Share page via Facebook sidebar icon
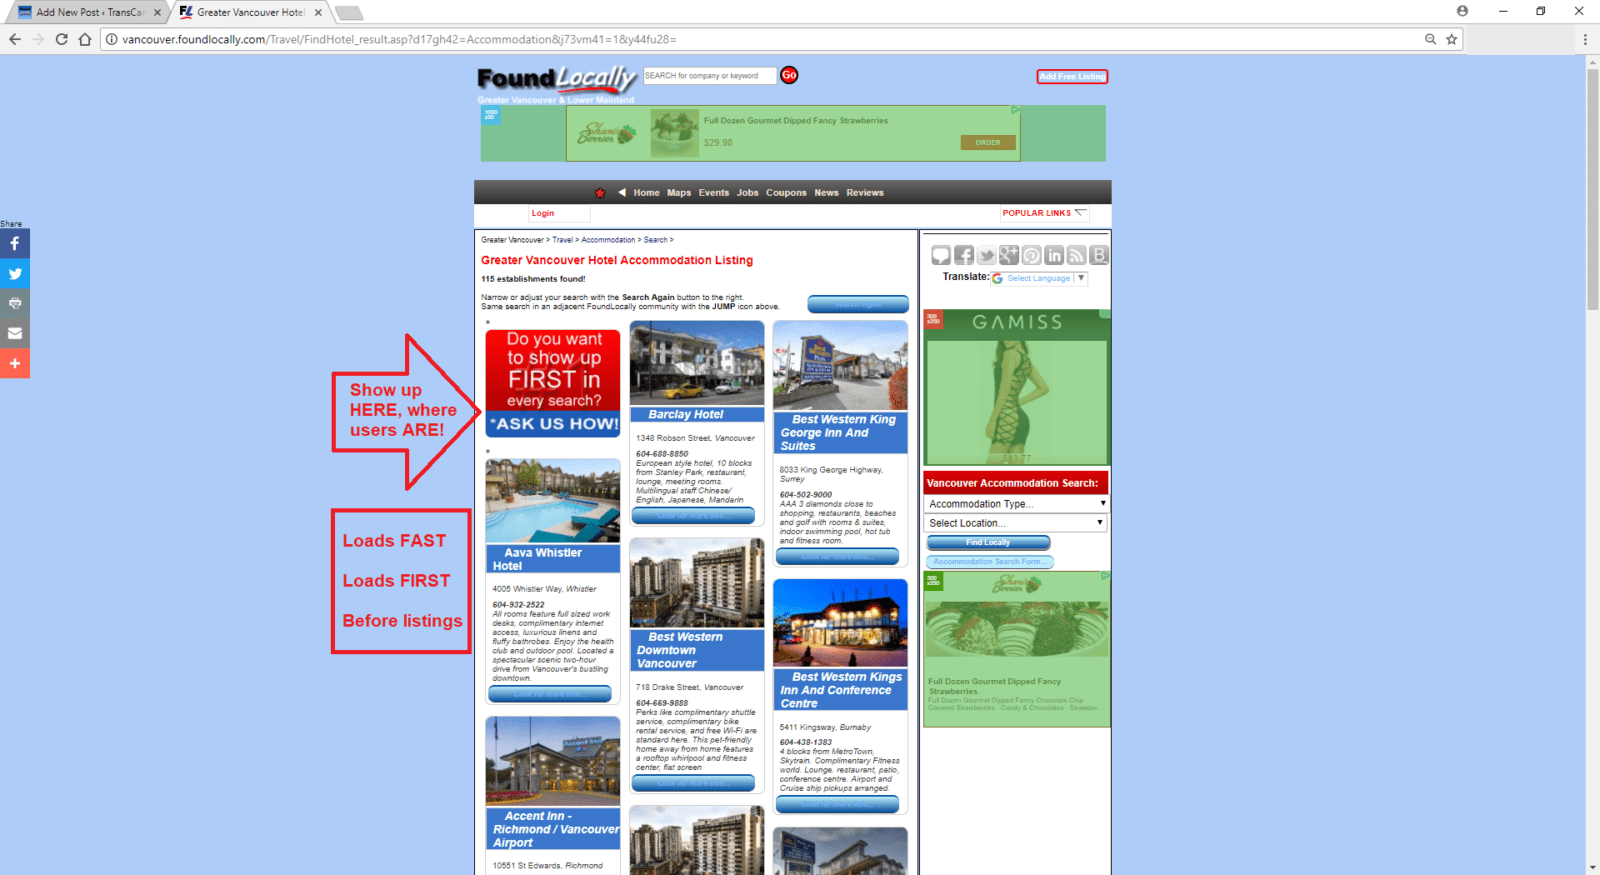The image size is (1600, 875). [x=15, y=244]
